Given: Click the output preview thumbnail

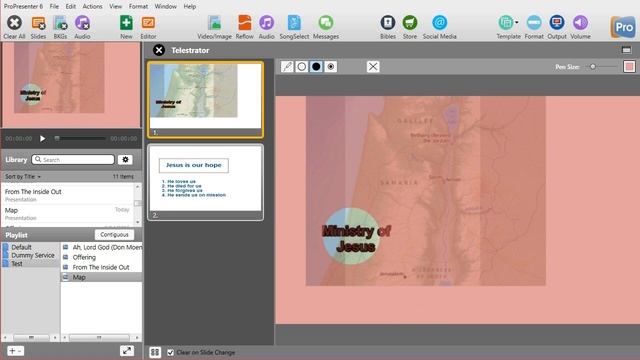Looking at the screenshot, I should 71,85.
